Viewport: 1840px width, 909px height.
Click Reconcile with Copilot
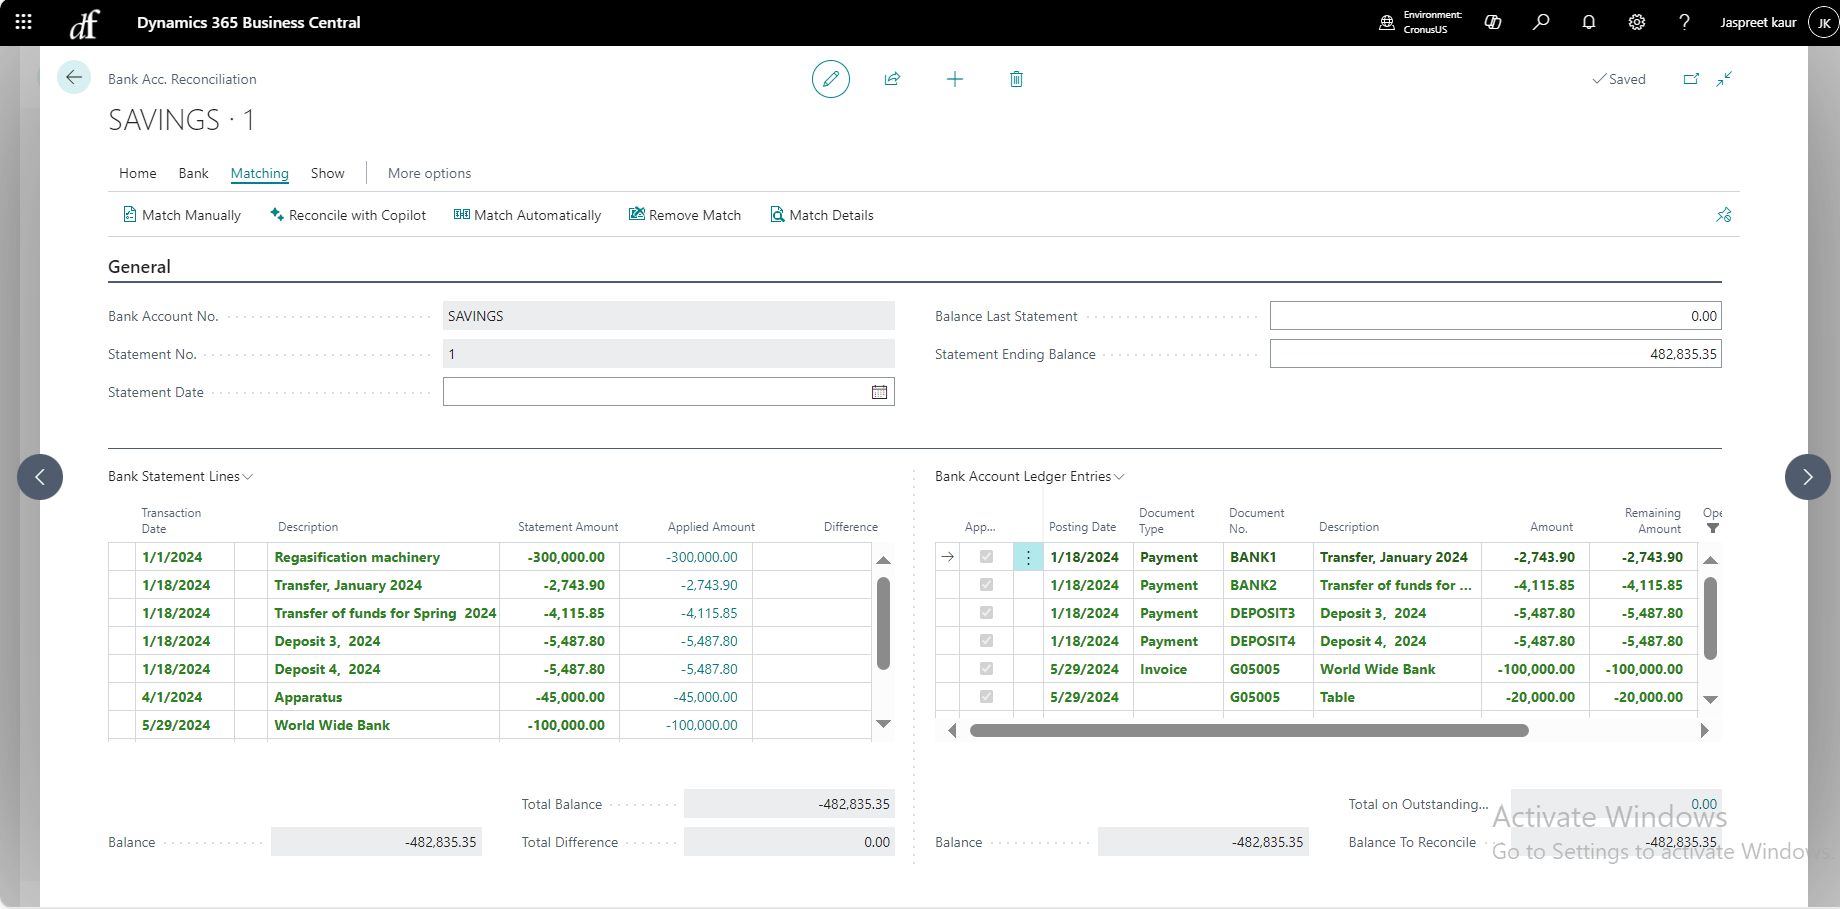(x=348, y=215)
